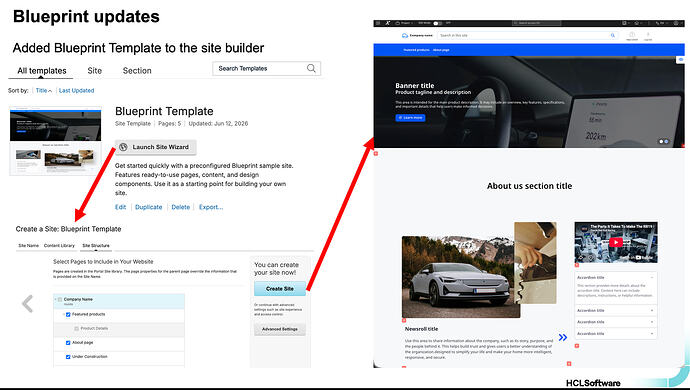Click the Search Templates magnifier icon

tap(311, 68)
